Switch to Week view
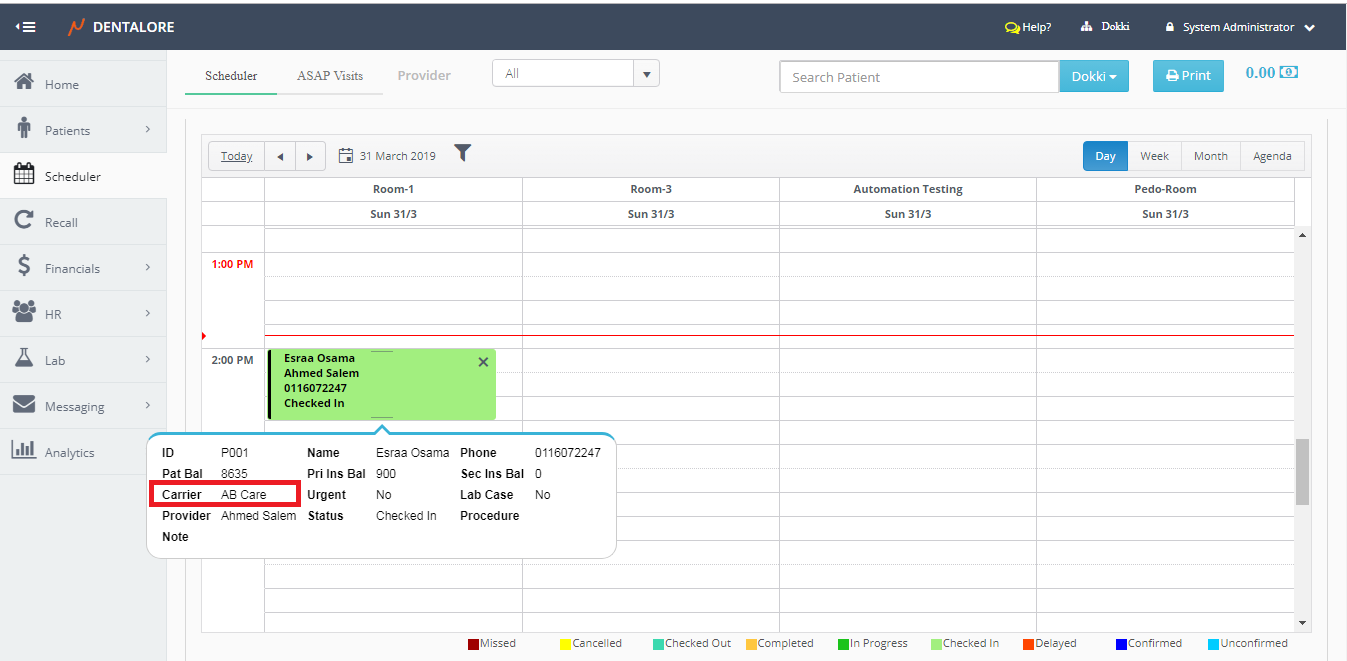The image size is (1347, 661). tap(1154, 156)
